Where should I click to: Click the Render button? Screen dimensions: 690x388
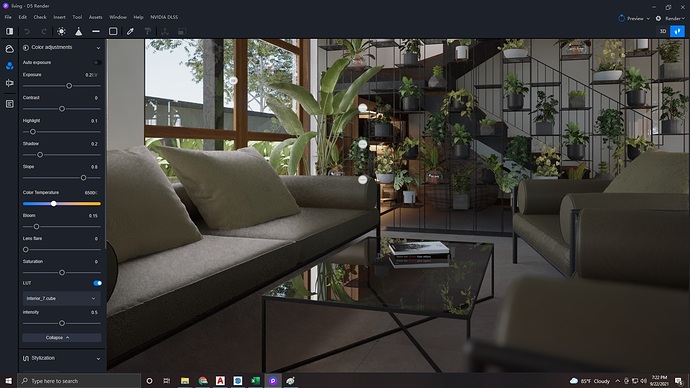point(671,18)
